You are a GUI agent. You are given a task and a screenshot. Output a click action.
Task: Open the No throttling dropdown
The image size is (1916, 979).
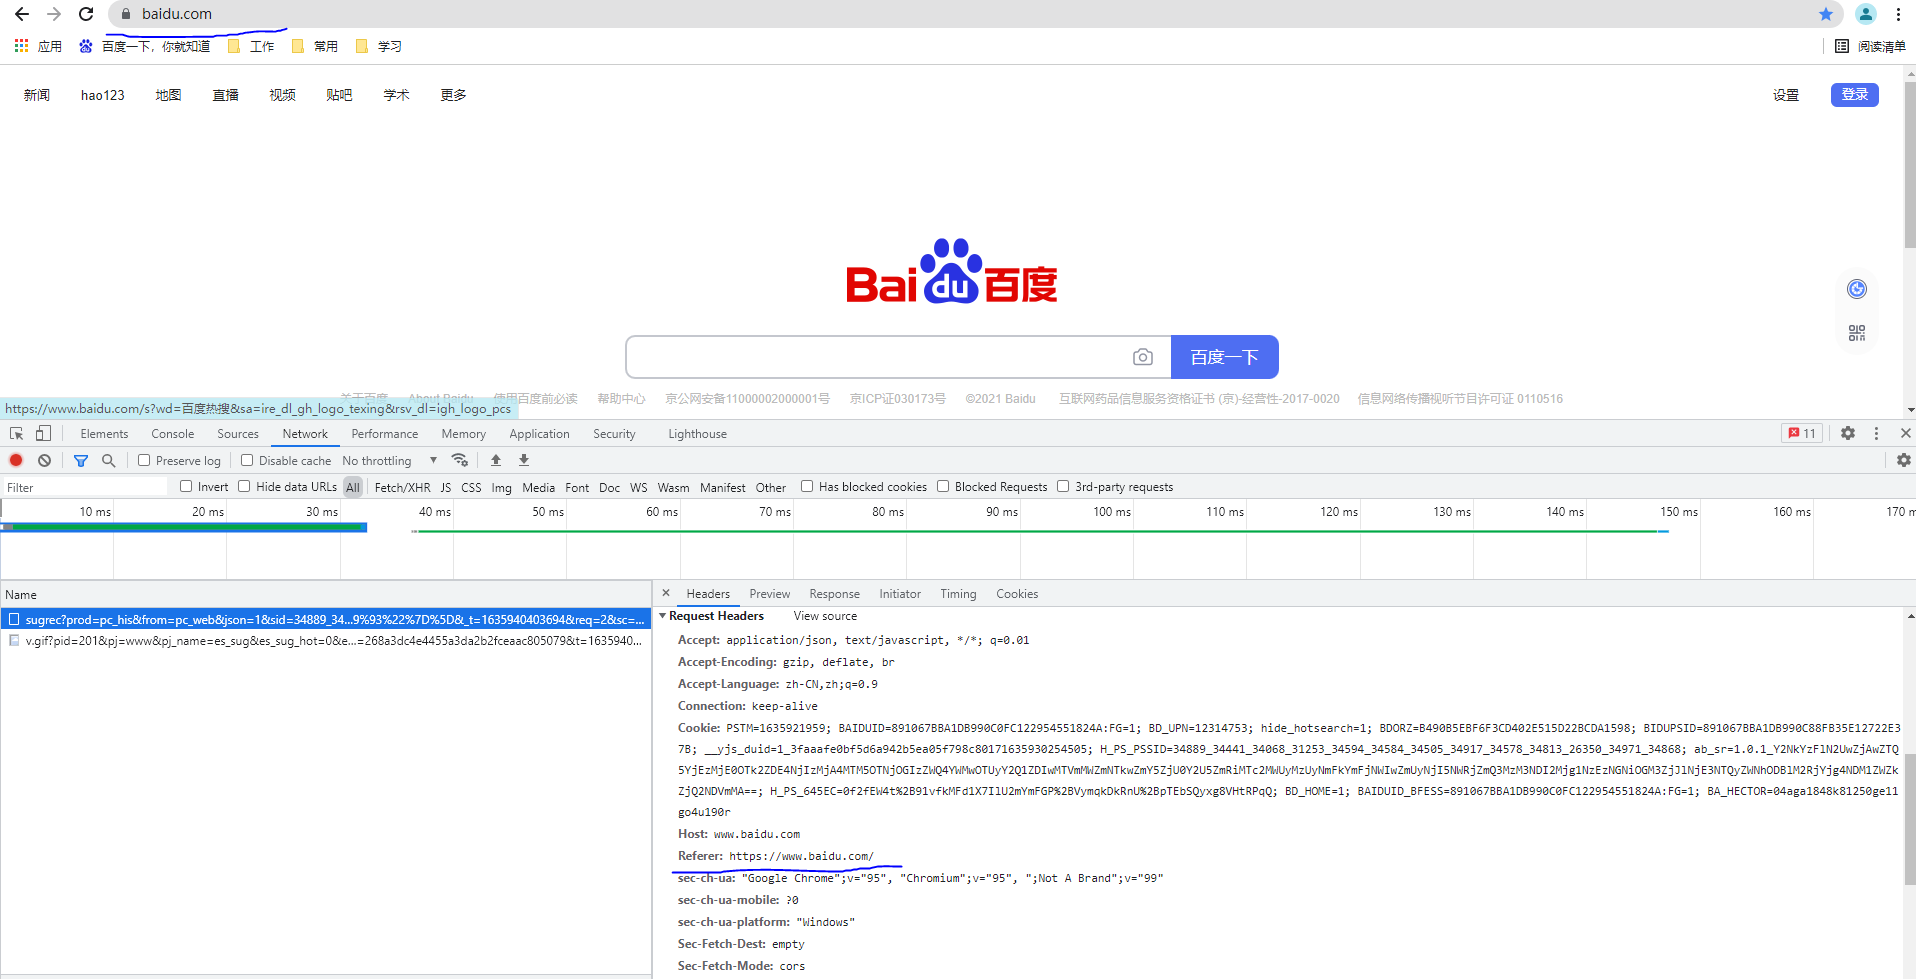(390, 460)
